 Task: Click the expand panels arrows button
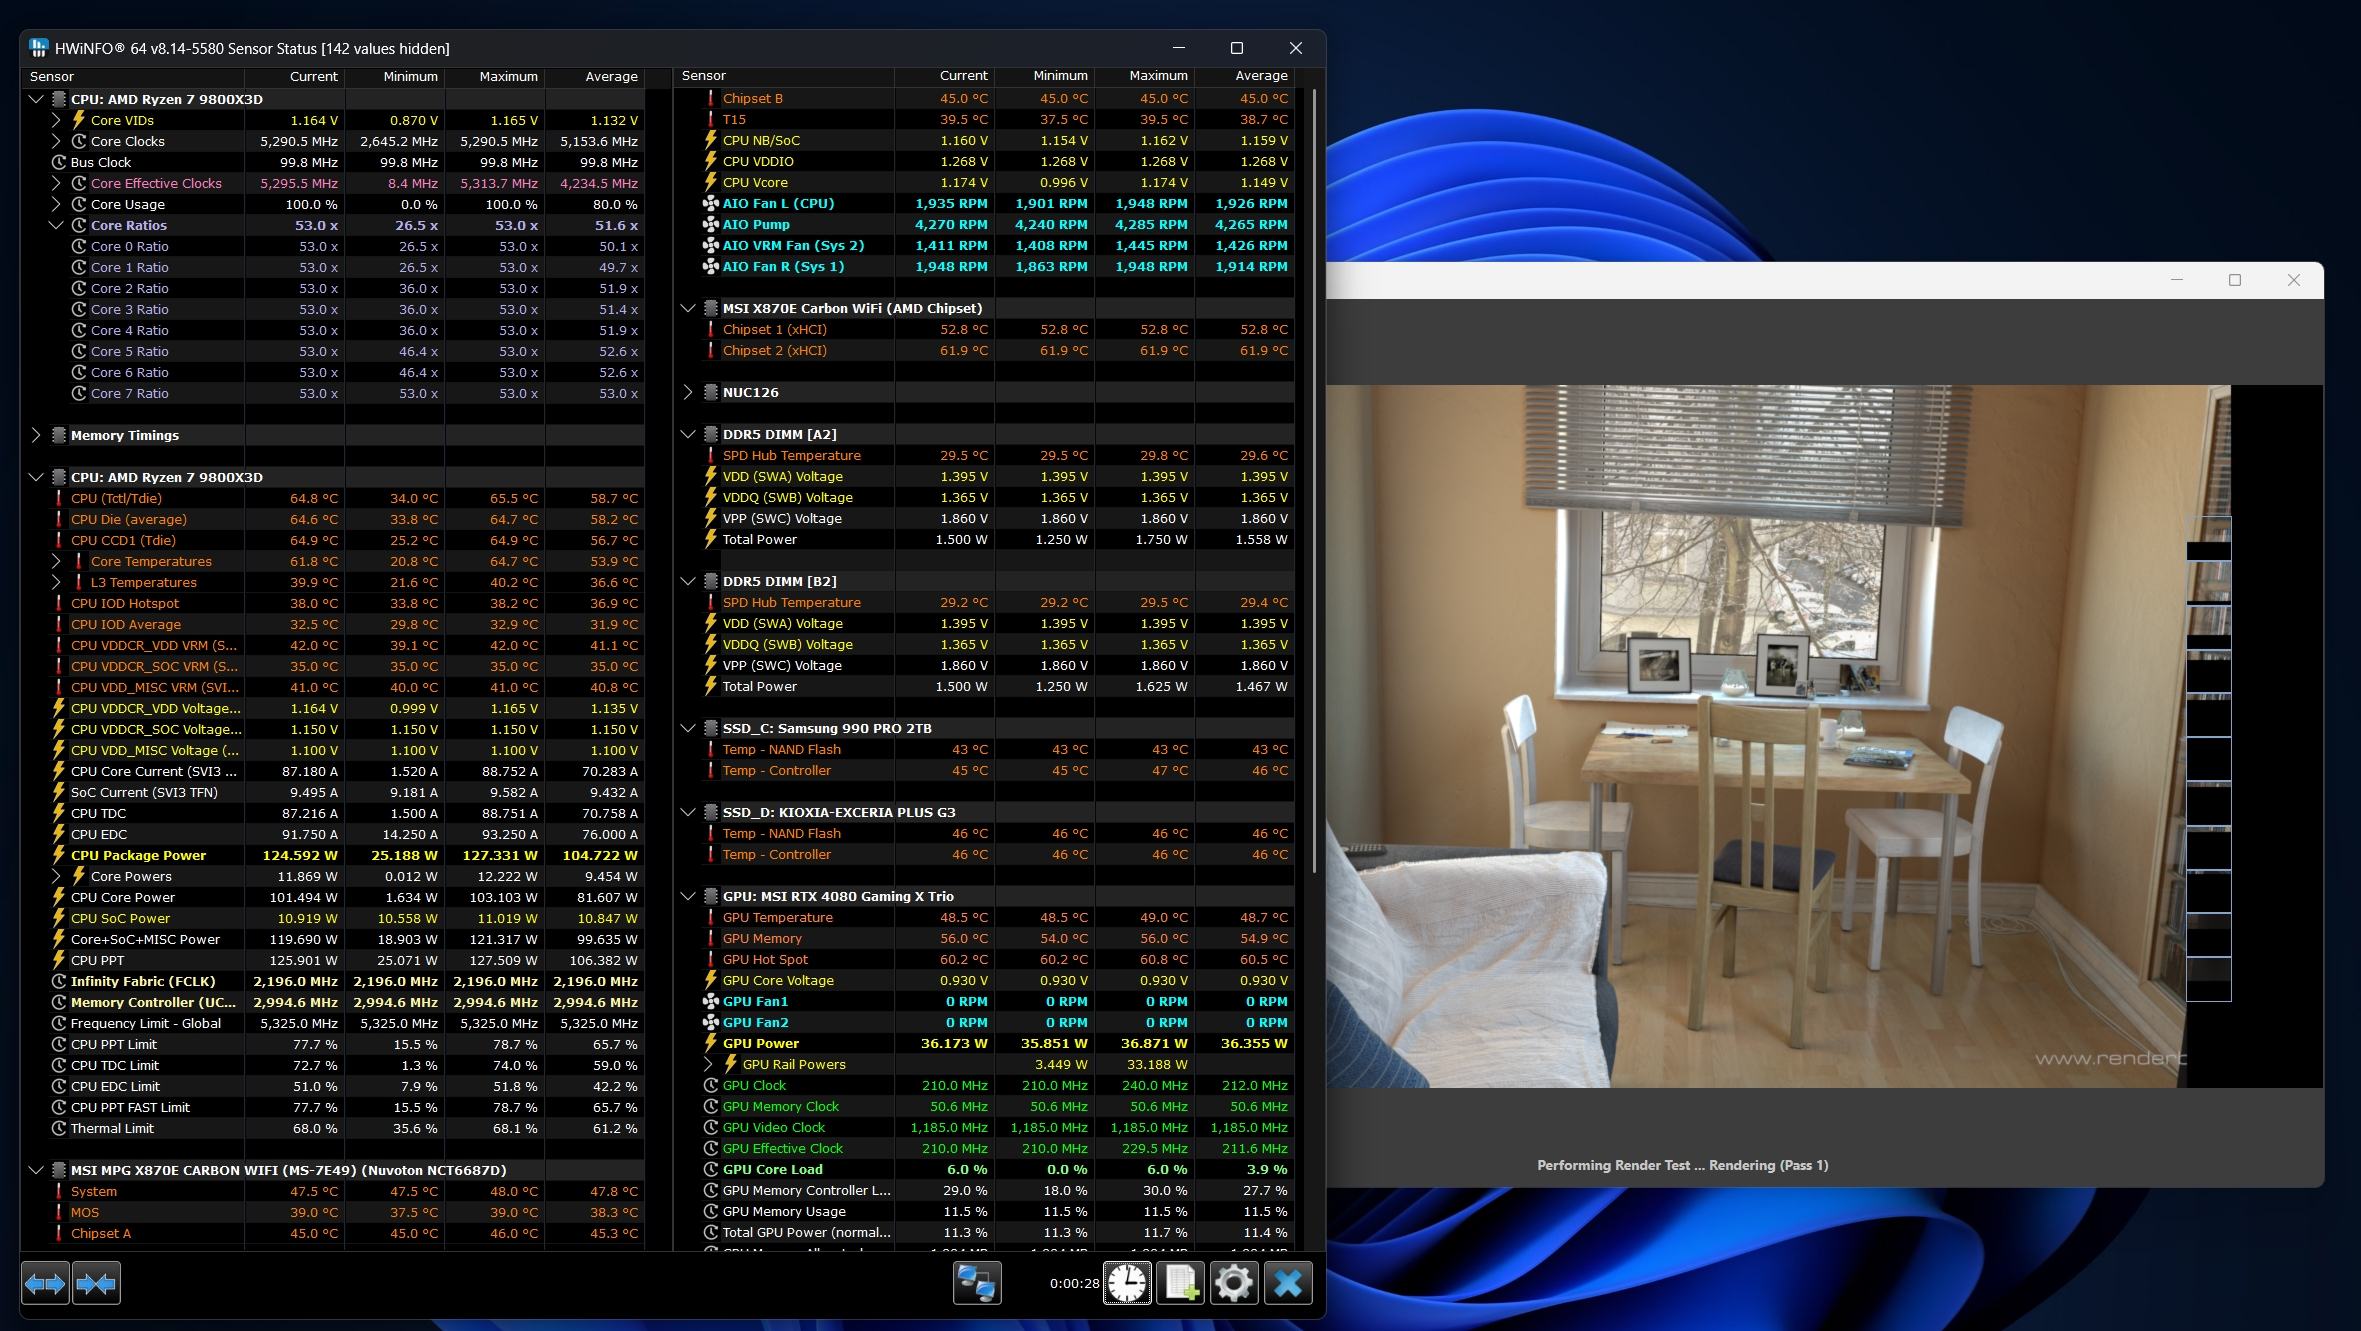click(x=45, y=1283)
